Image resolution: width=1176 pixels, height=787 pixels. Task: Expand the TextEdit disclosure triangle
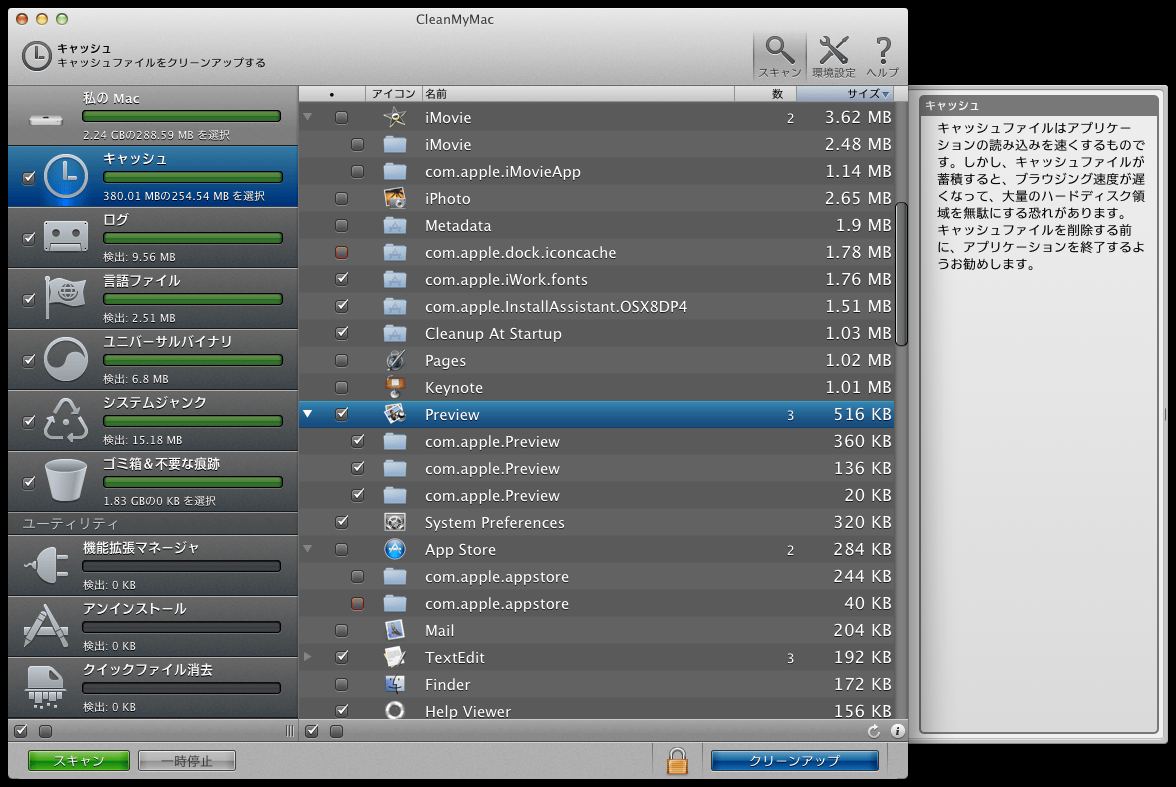click(308, 657)
